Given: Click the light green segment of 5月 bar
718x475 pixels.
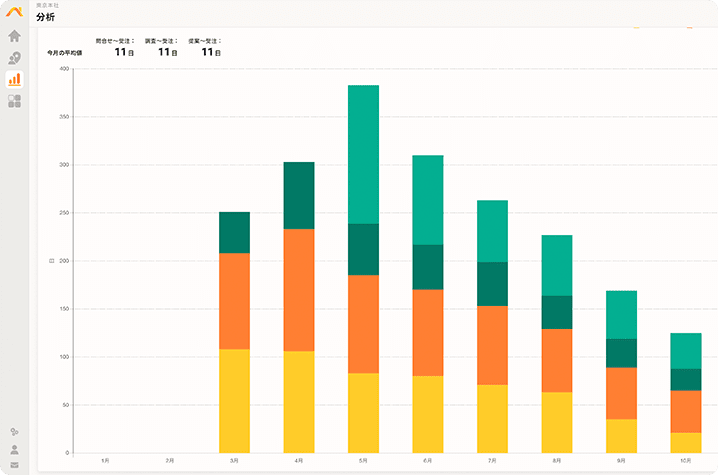Looking at the screenshot, I should 363,154.
